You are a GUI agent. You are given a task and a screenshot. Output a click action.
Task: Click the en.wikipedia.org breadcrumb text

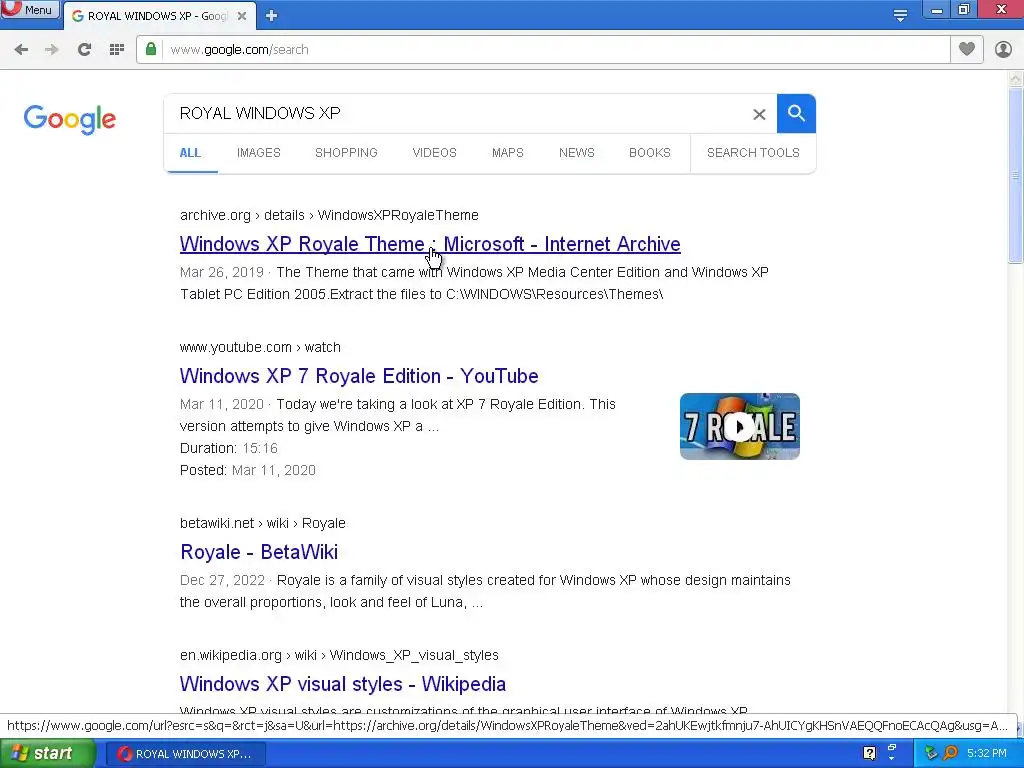point(339,656)
